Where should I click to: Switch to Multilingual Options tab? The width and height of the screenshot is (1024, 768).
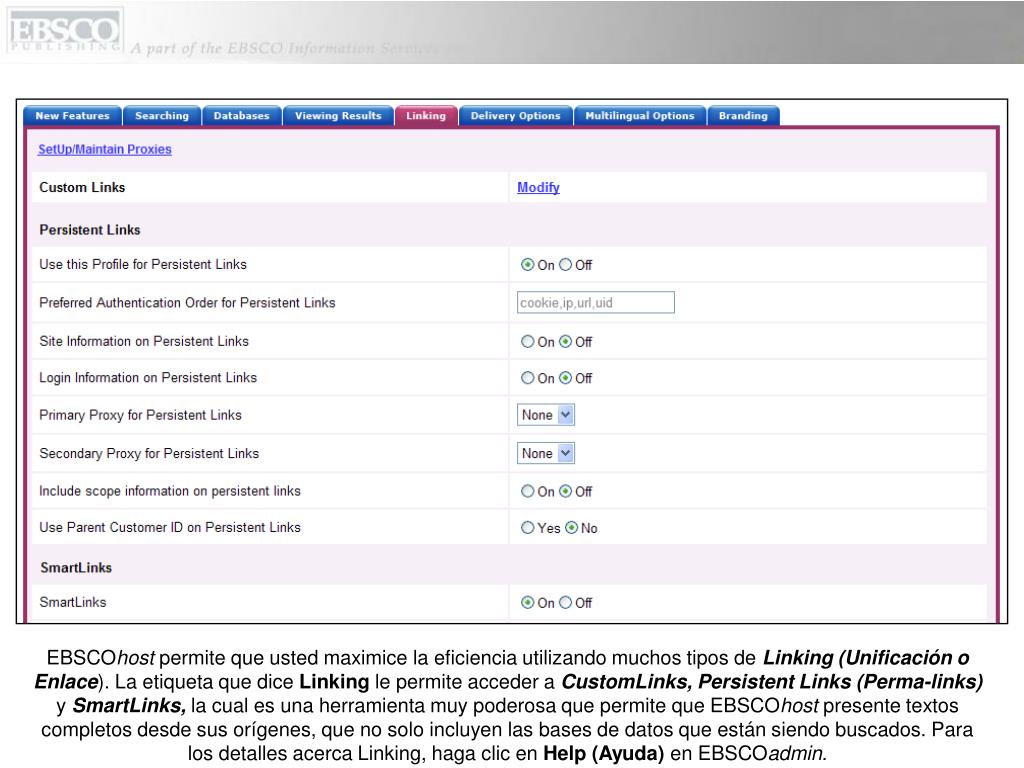tap(639, 116)
